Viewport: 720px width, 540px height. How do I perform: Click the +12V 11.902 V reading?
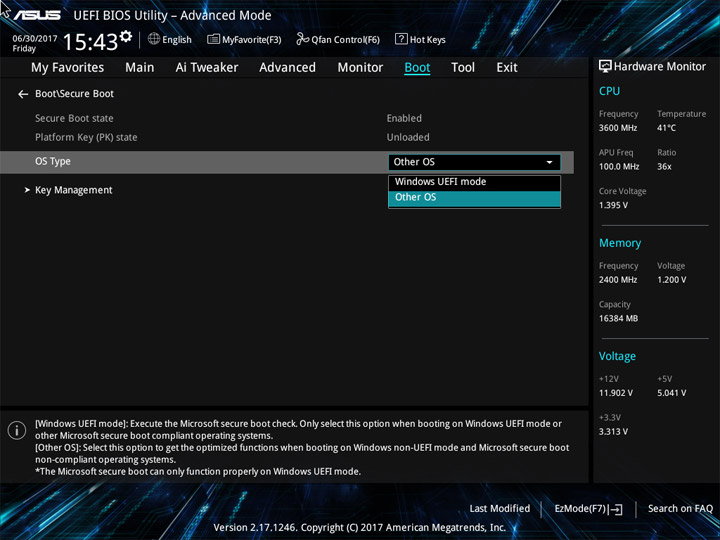(x=616, y=393)
